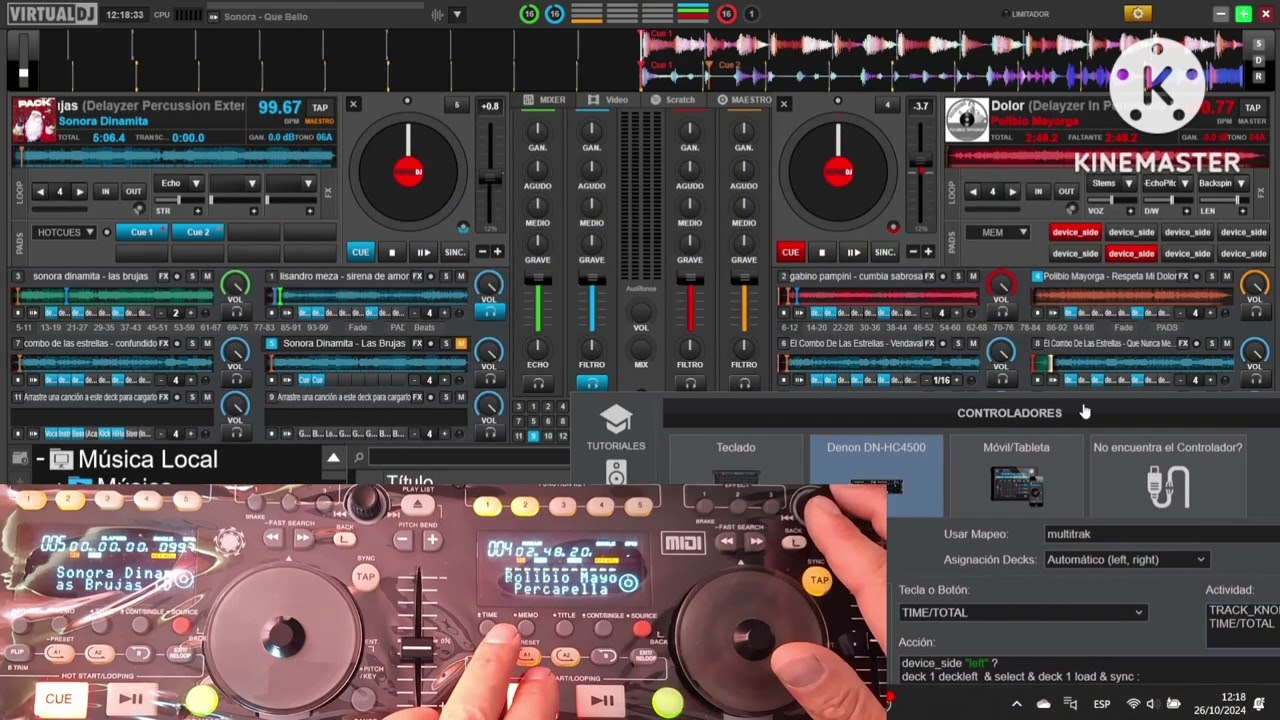This screenshot has height=720, width=1280.
Task: Halve the left deck loop length
Action: (x=41, y=191)
